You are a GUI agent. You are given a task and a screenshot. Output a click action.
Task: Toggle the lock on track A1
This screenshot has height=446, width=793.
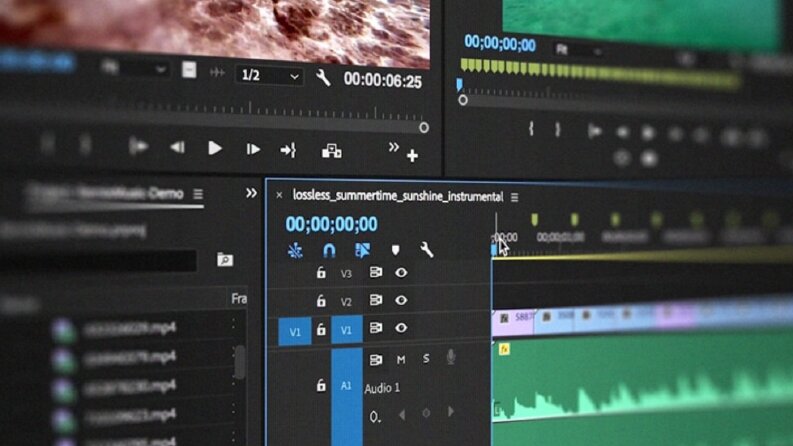coord(321,386)
